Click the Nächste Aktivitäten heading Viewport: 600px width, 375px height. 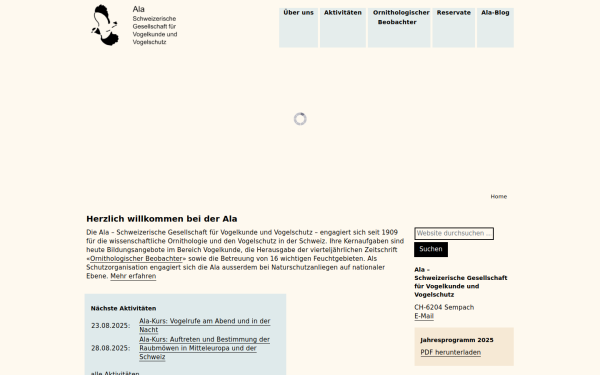(x=123, y=308)
